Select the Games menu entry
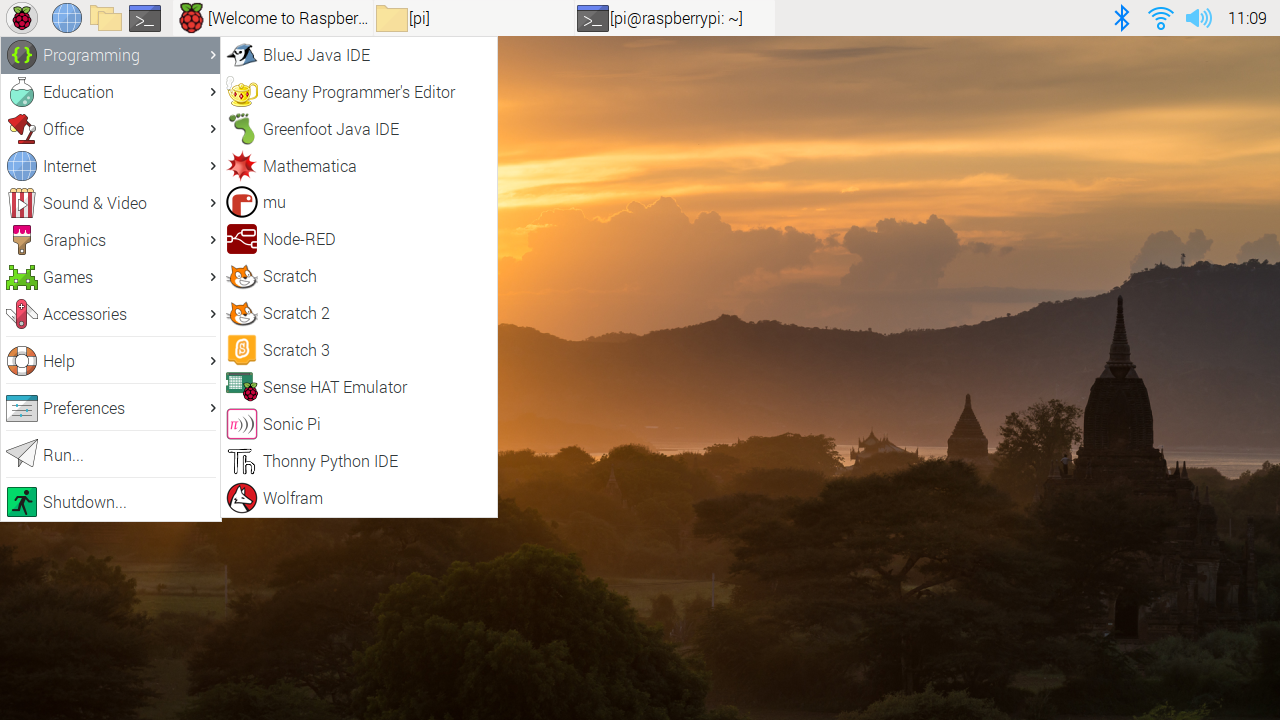This screenshot has height=720, width=1280. coord(67,277)
